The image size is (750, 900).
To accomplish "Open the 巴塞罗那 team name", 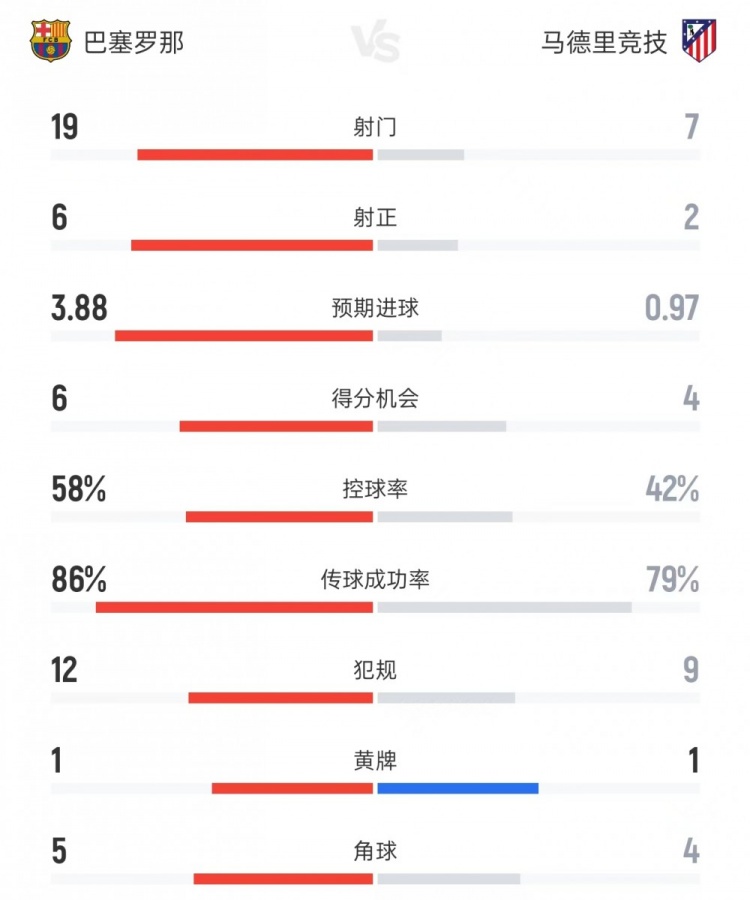I will (134, 43).
